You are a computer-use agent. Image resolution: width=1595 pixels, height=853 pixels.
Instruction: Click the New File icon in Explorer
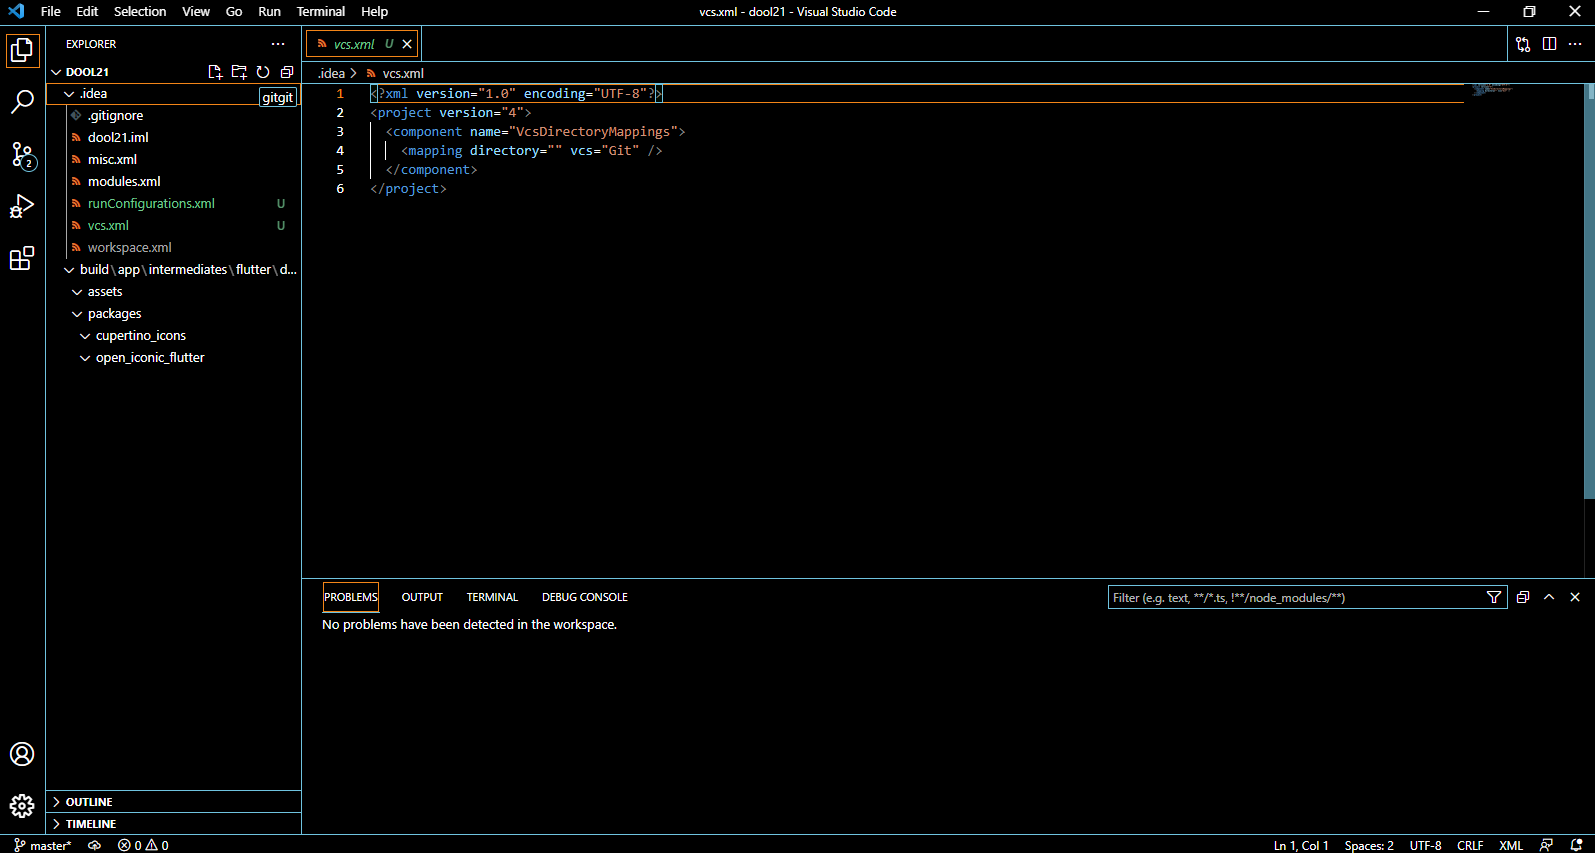215,72
